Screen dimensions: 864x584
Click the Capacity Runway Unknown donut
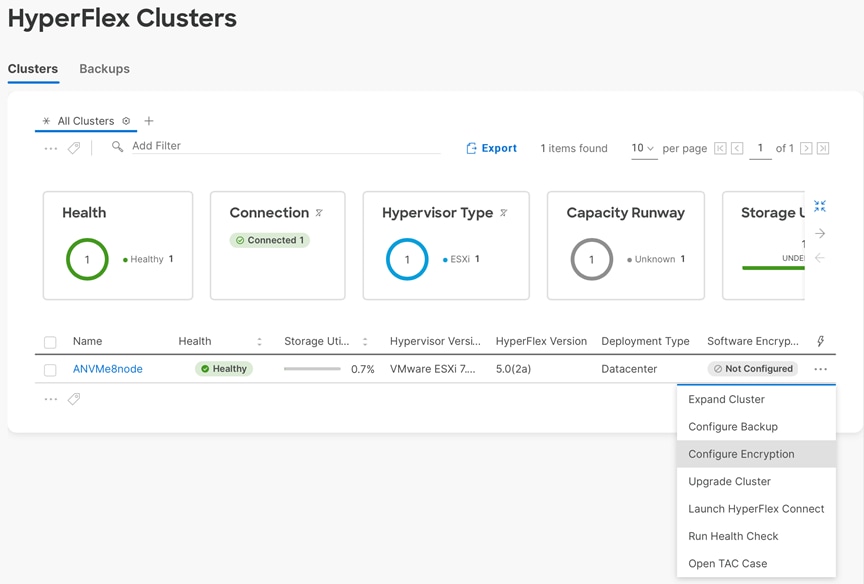point(592,259)
